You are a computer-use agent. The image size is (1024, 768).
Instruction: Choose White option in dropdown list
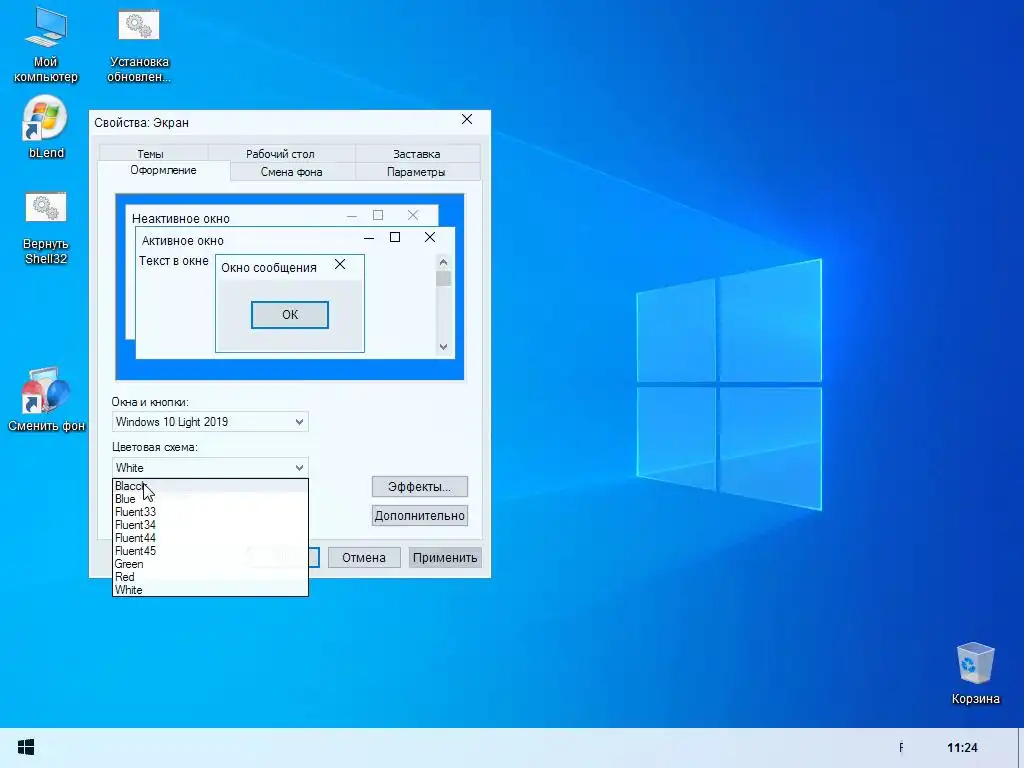tap(210, 590)
